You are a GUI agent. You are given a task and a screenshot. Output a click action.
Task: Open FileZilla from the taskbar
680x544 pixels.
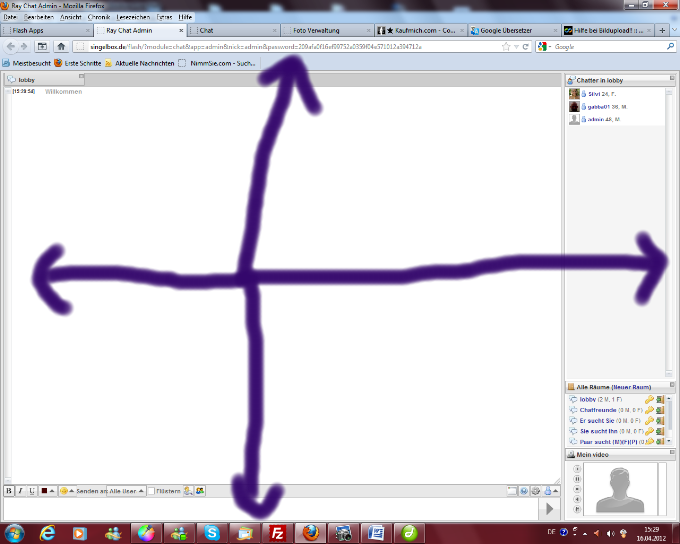(278, 533)
